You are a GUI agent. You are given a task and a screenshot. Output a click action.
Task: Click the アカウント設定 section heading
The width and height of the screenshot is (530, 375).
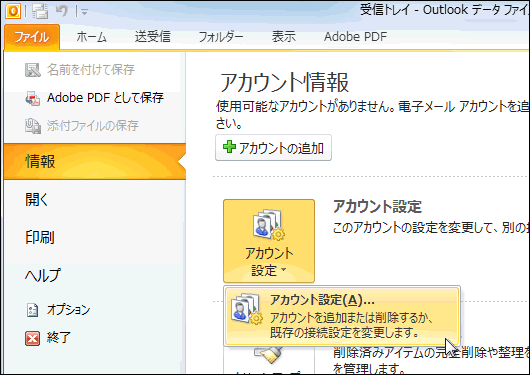coord(377,206)
